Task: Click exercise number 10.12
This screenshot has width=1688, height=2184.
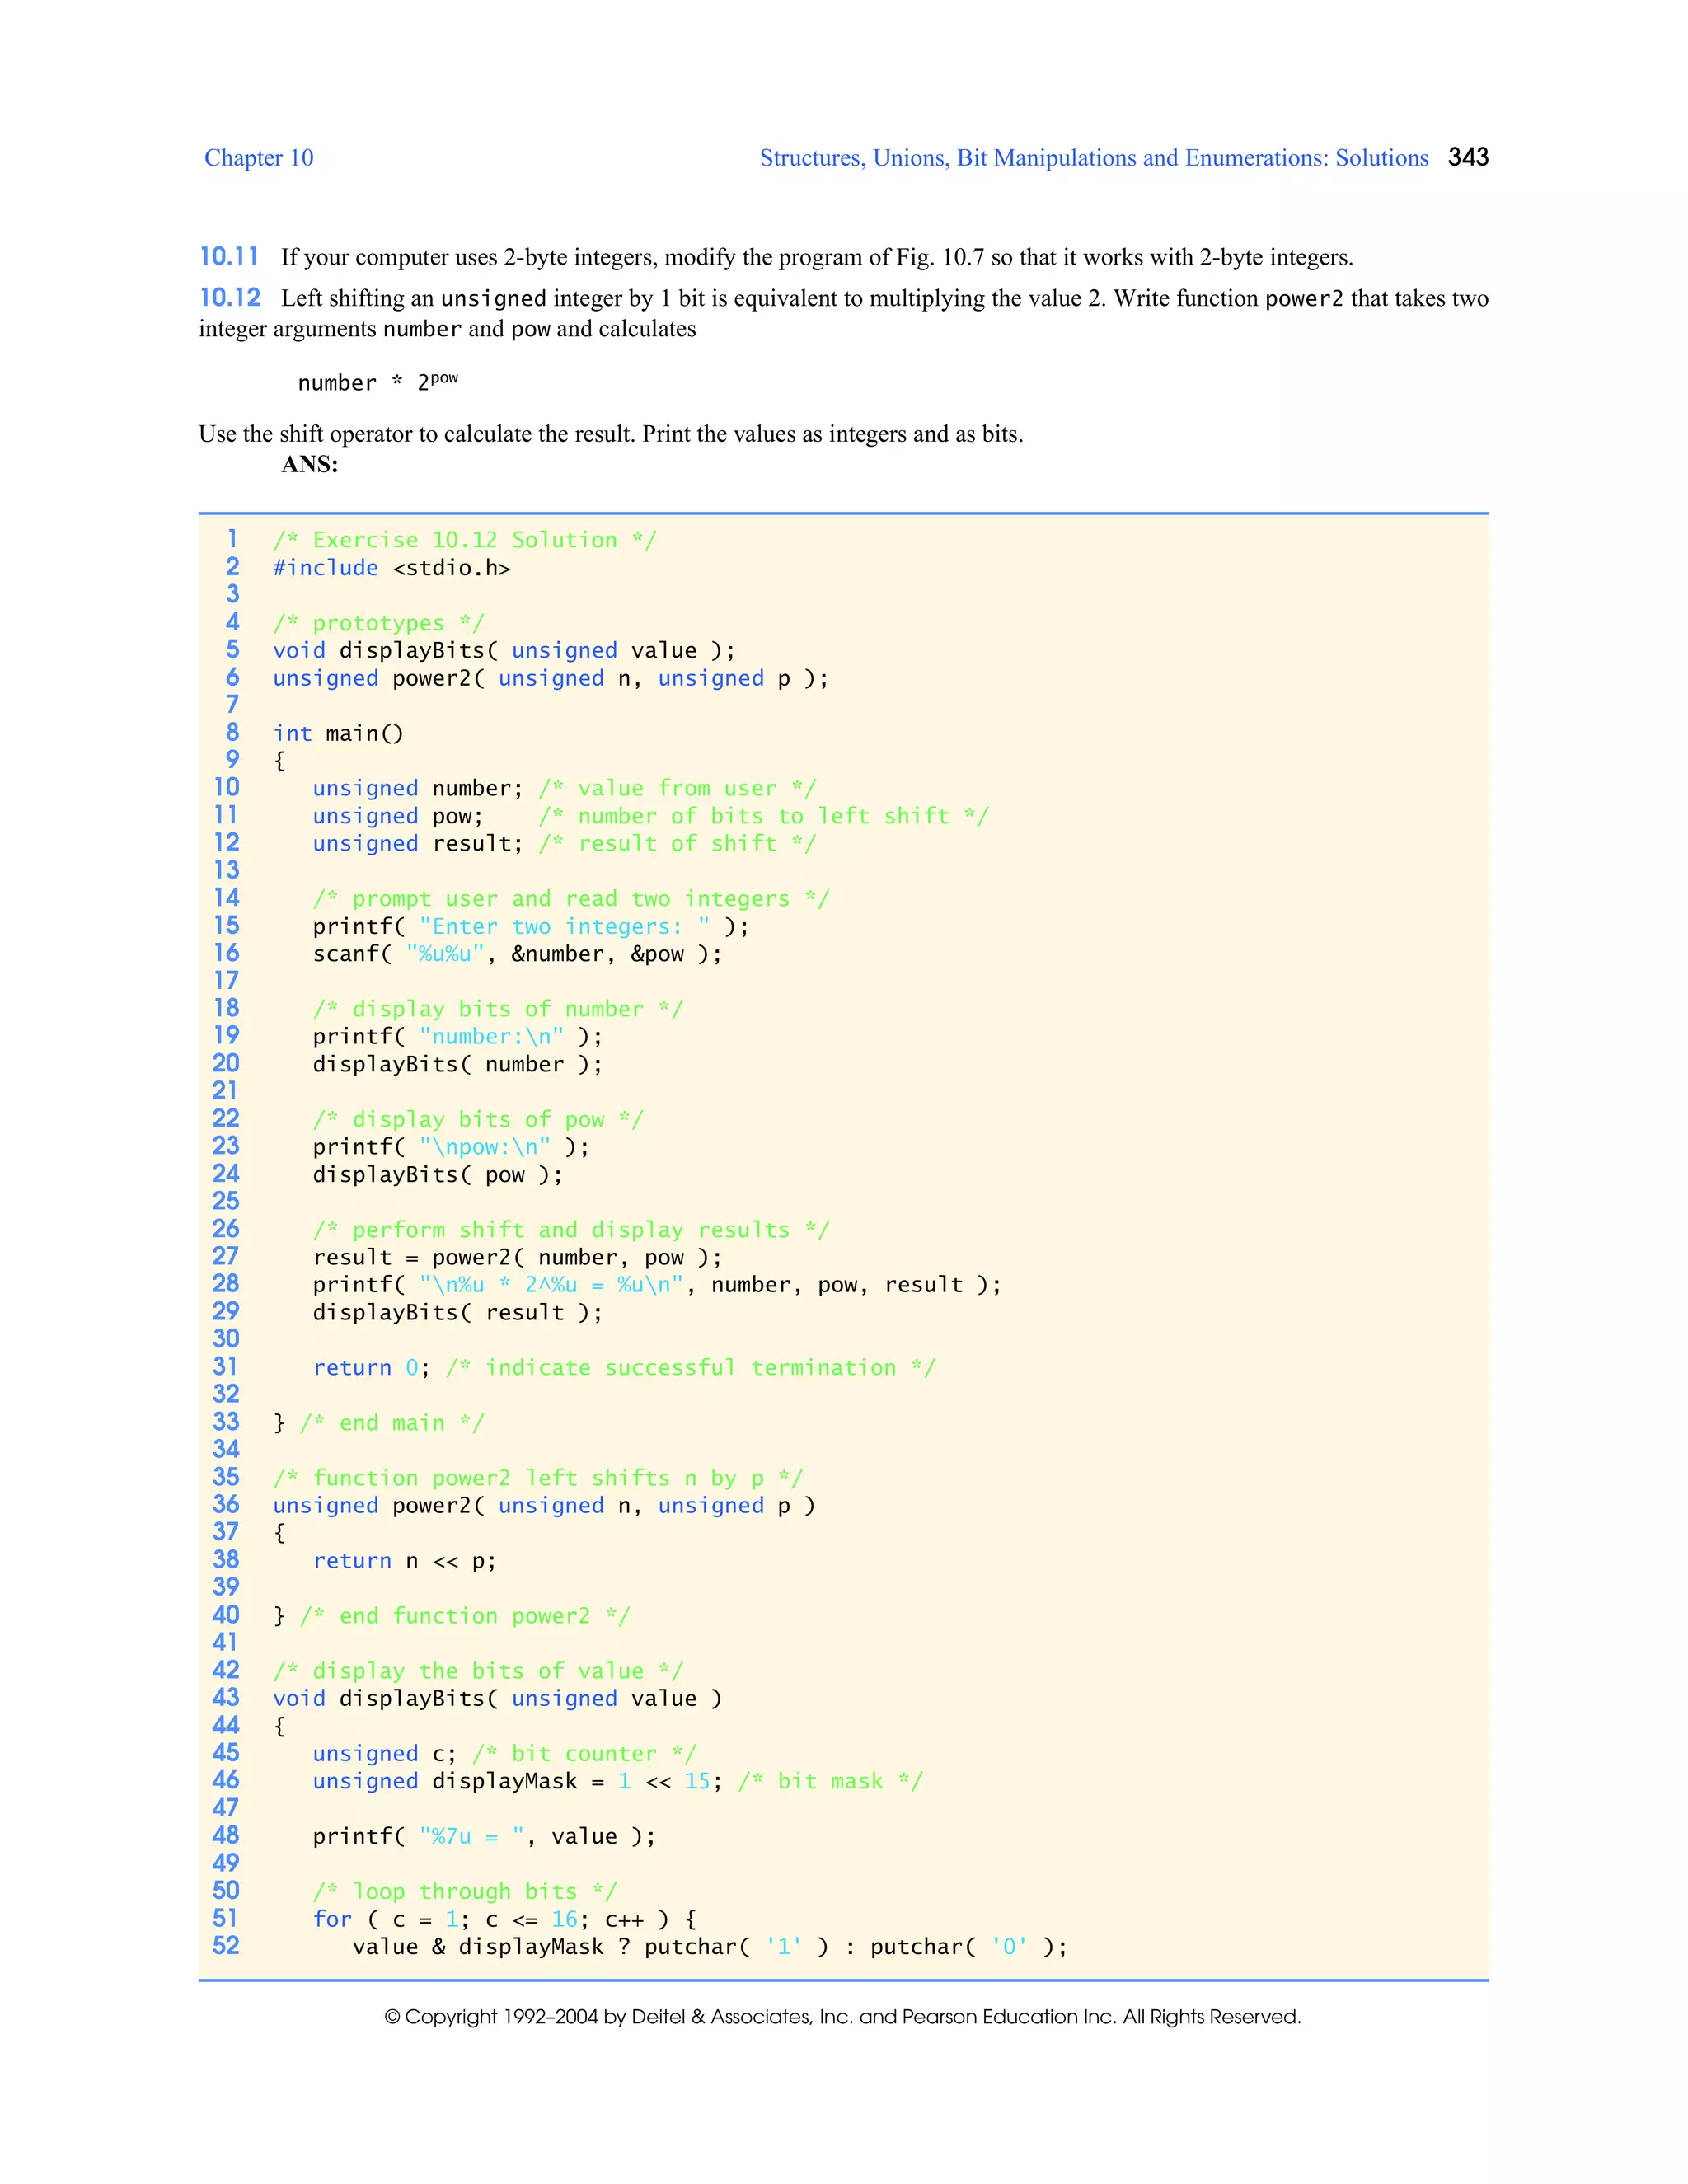Action: click(230, 298)
